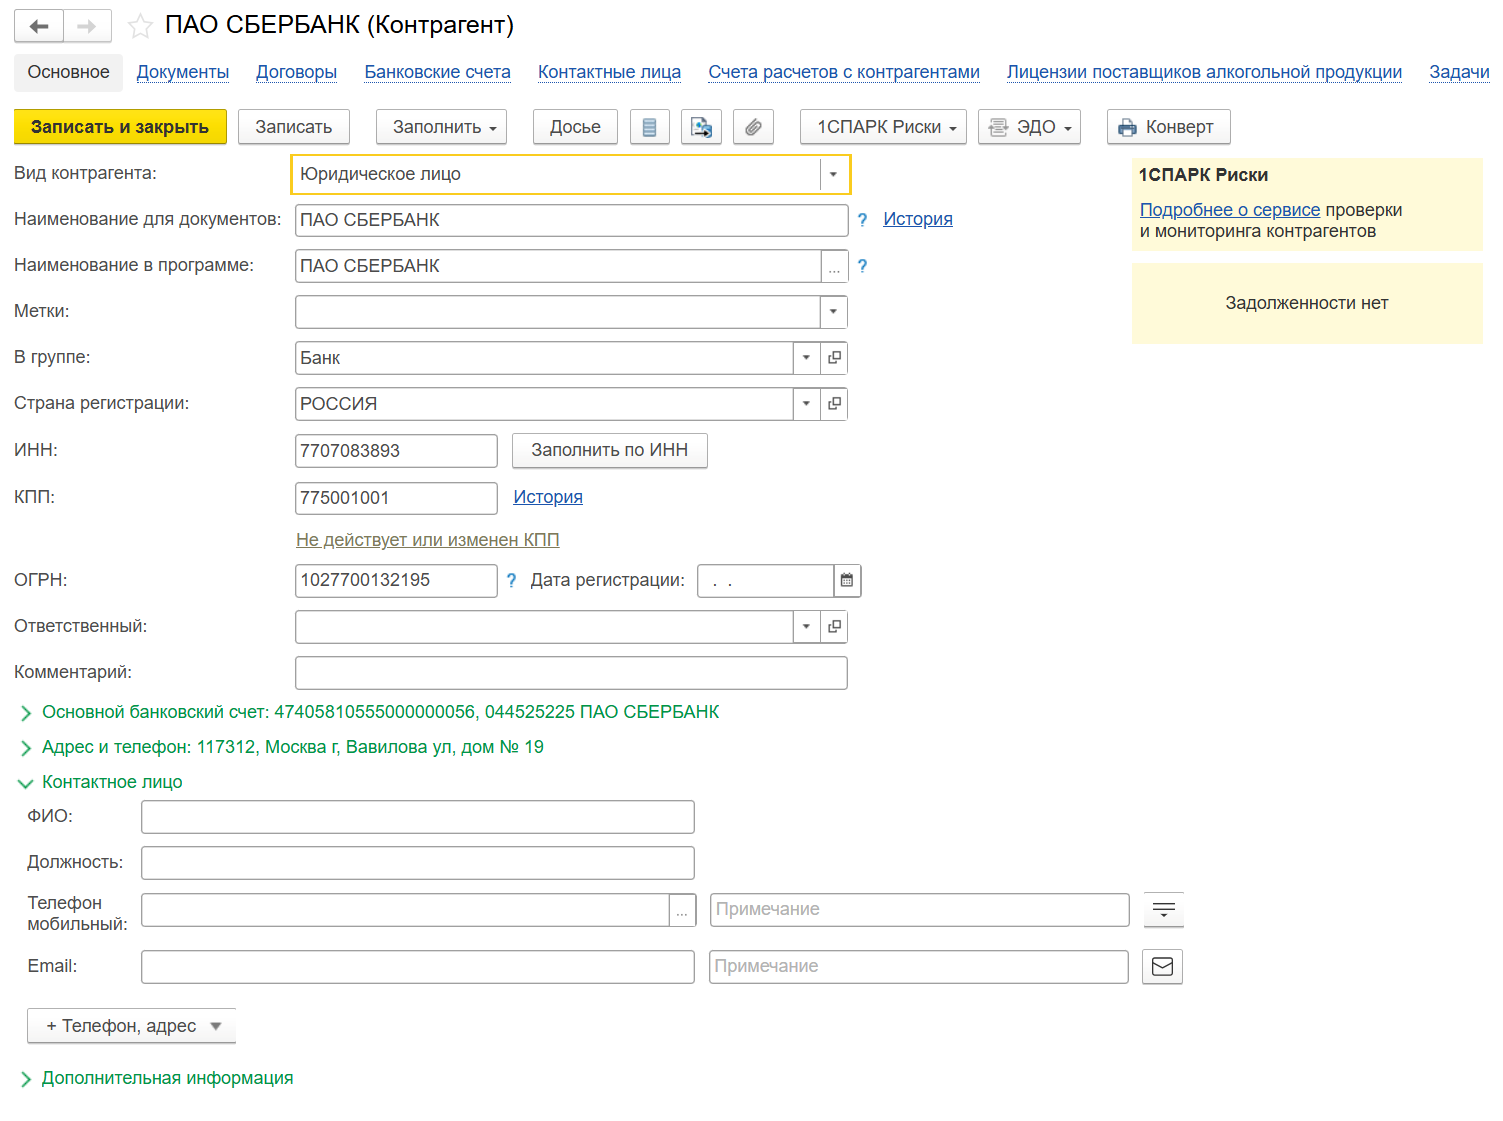Click Не действует или изменен КПП
Image resolution: width=1503 pixels, height=1121 pixels.
[427, 540]
